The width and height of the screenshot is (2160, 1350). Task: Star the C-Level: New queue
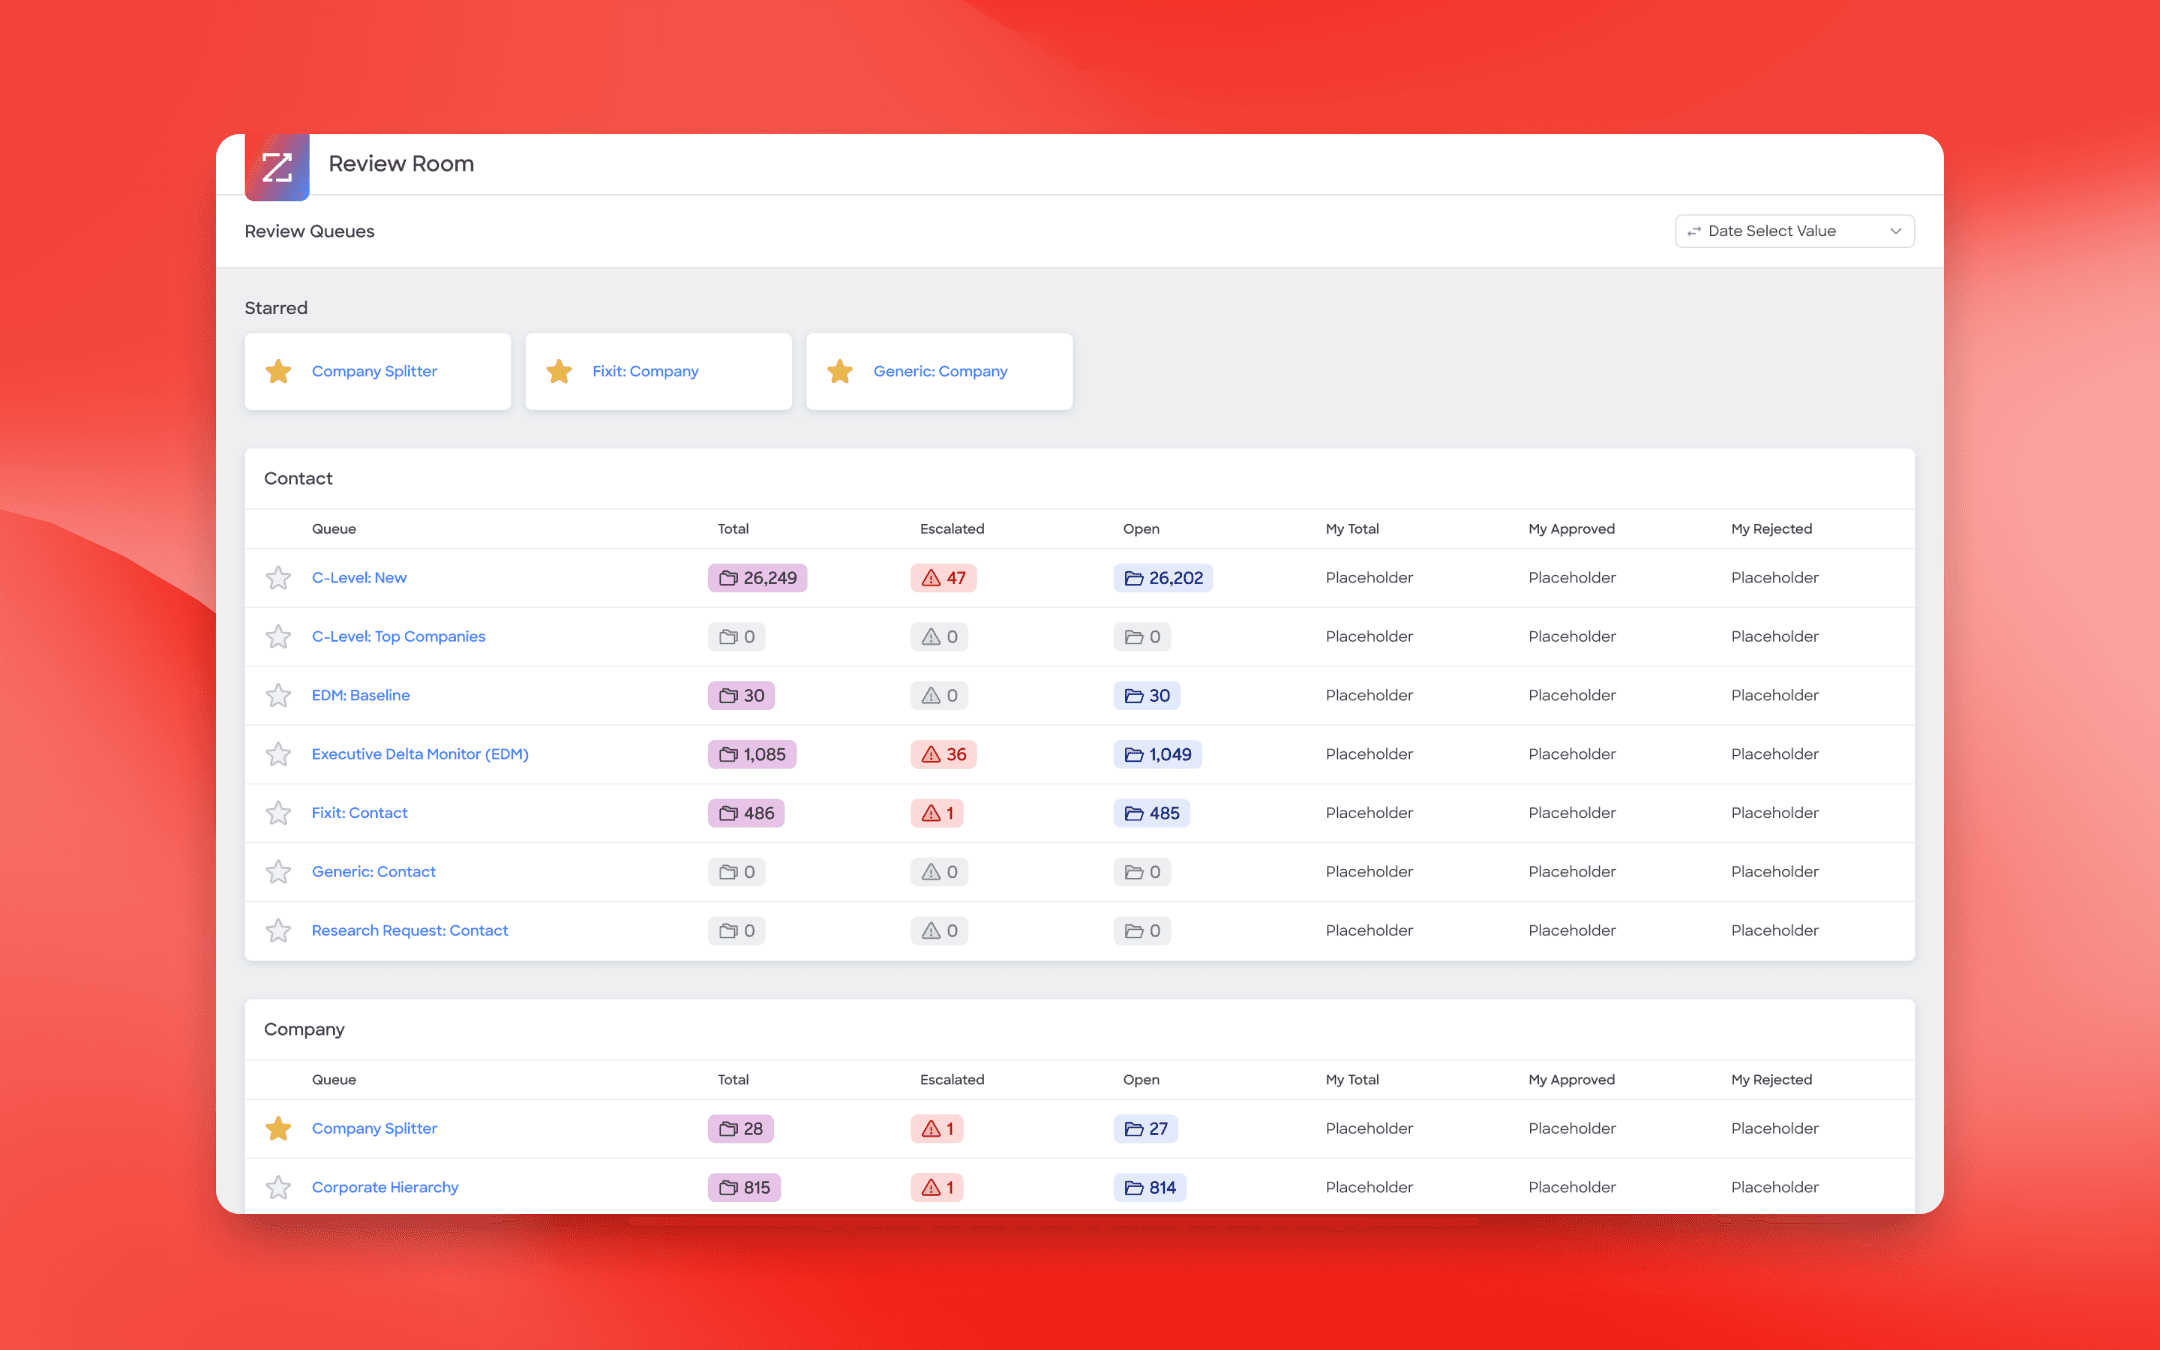(278, 578)
